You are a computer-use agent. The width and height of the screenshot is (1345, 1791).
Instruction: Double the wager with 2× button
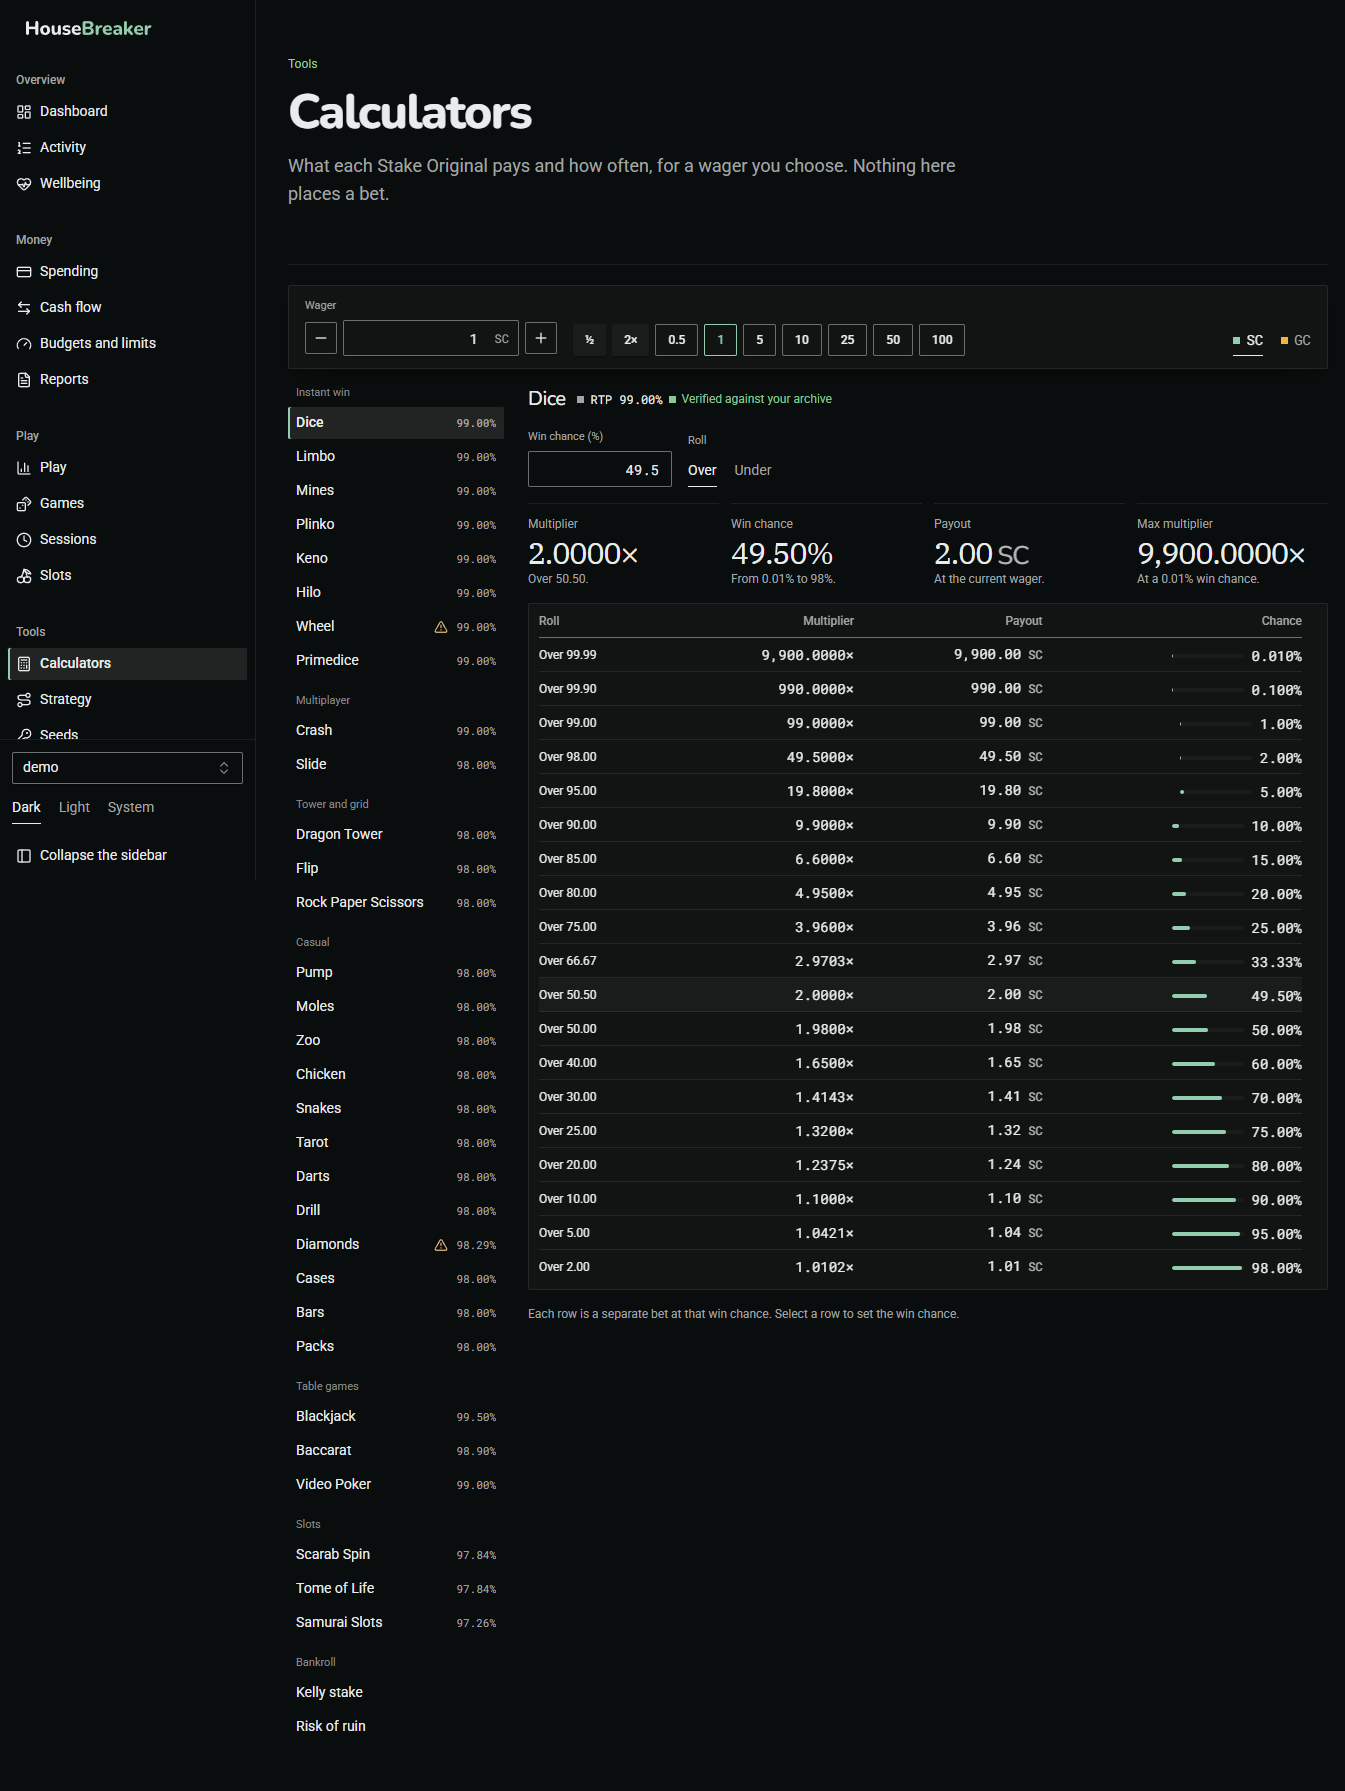[631, 340]
